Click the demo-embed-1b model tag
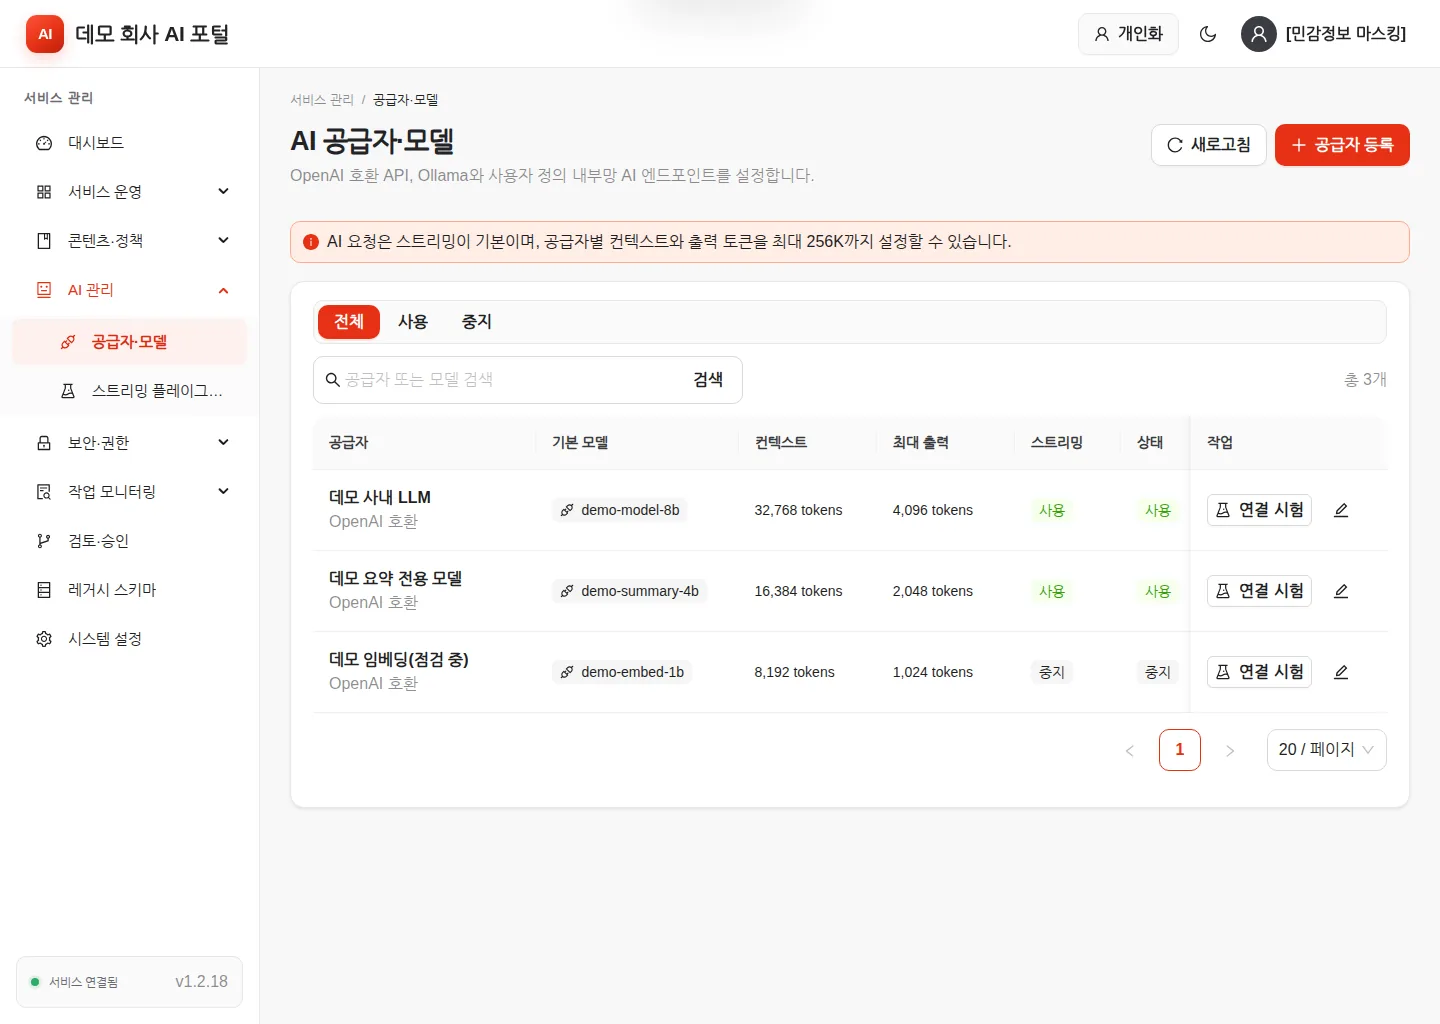This screenshot has height=1024, width=1440. (x=622, y=672)
